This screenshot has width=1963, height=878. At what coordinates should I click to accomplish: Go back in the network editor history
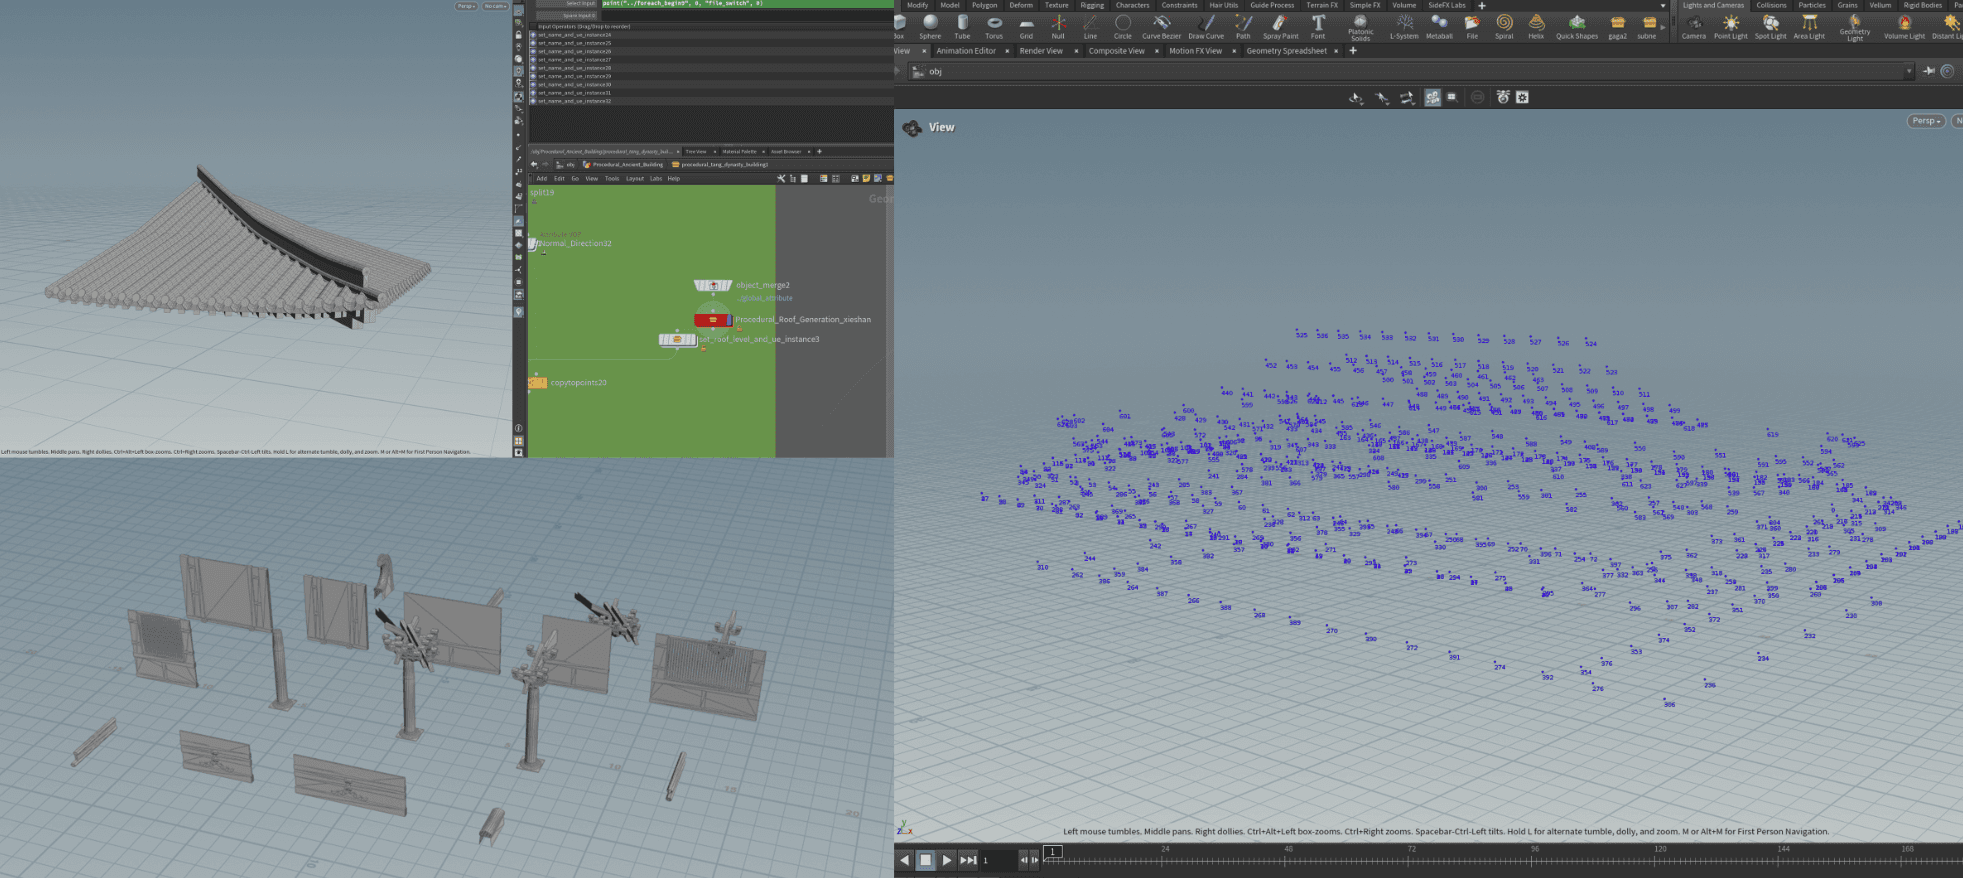click(534, 164)
